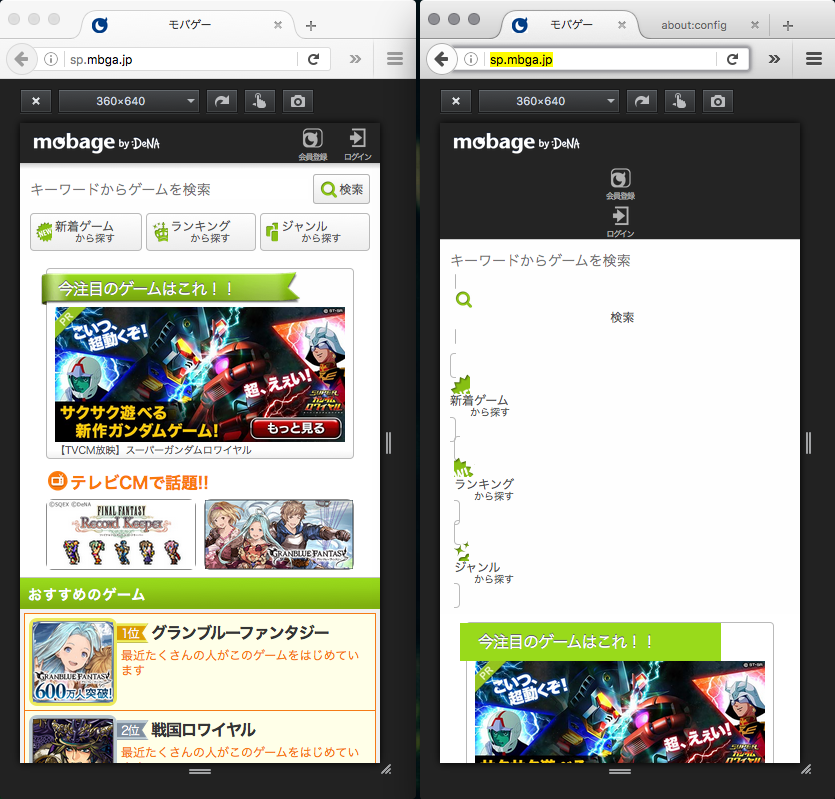The height and width of the screenshot is (799, 835).
Task: Select モバゲー tab in left window
Action: click(x=189, y=25)
